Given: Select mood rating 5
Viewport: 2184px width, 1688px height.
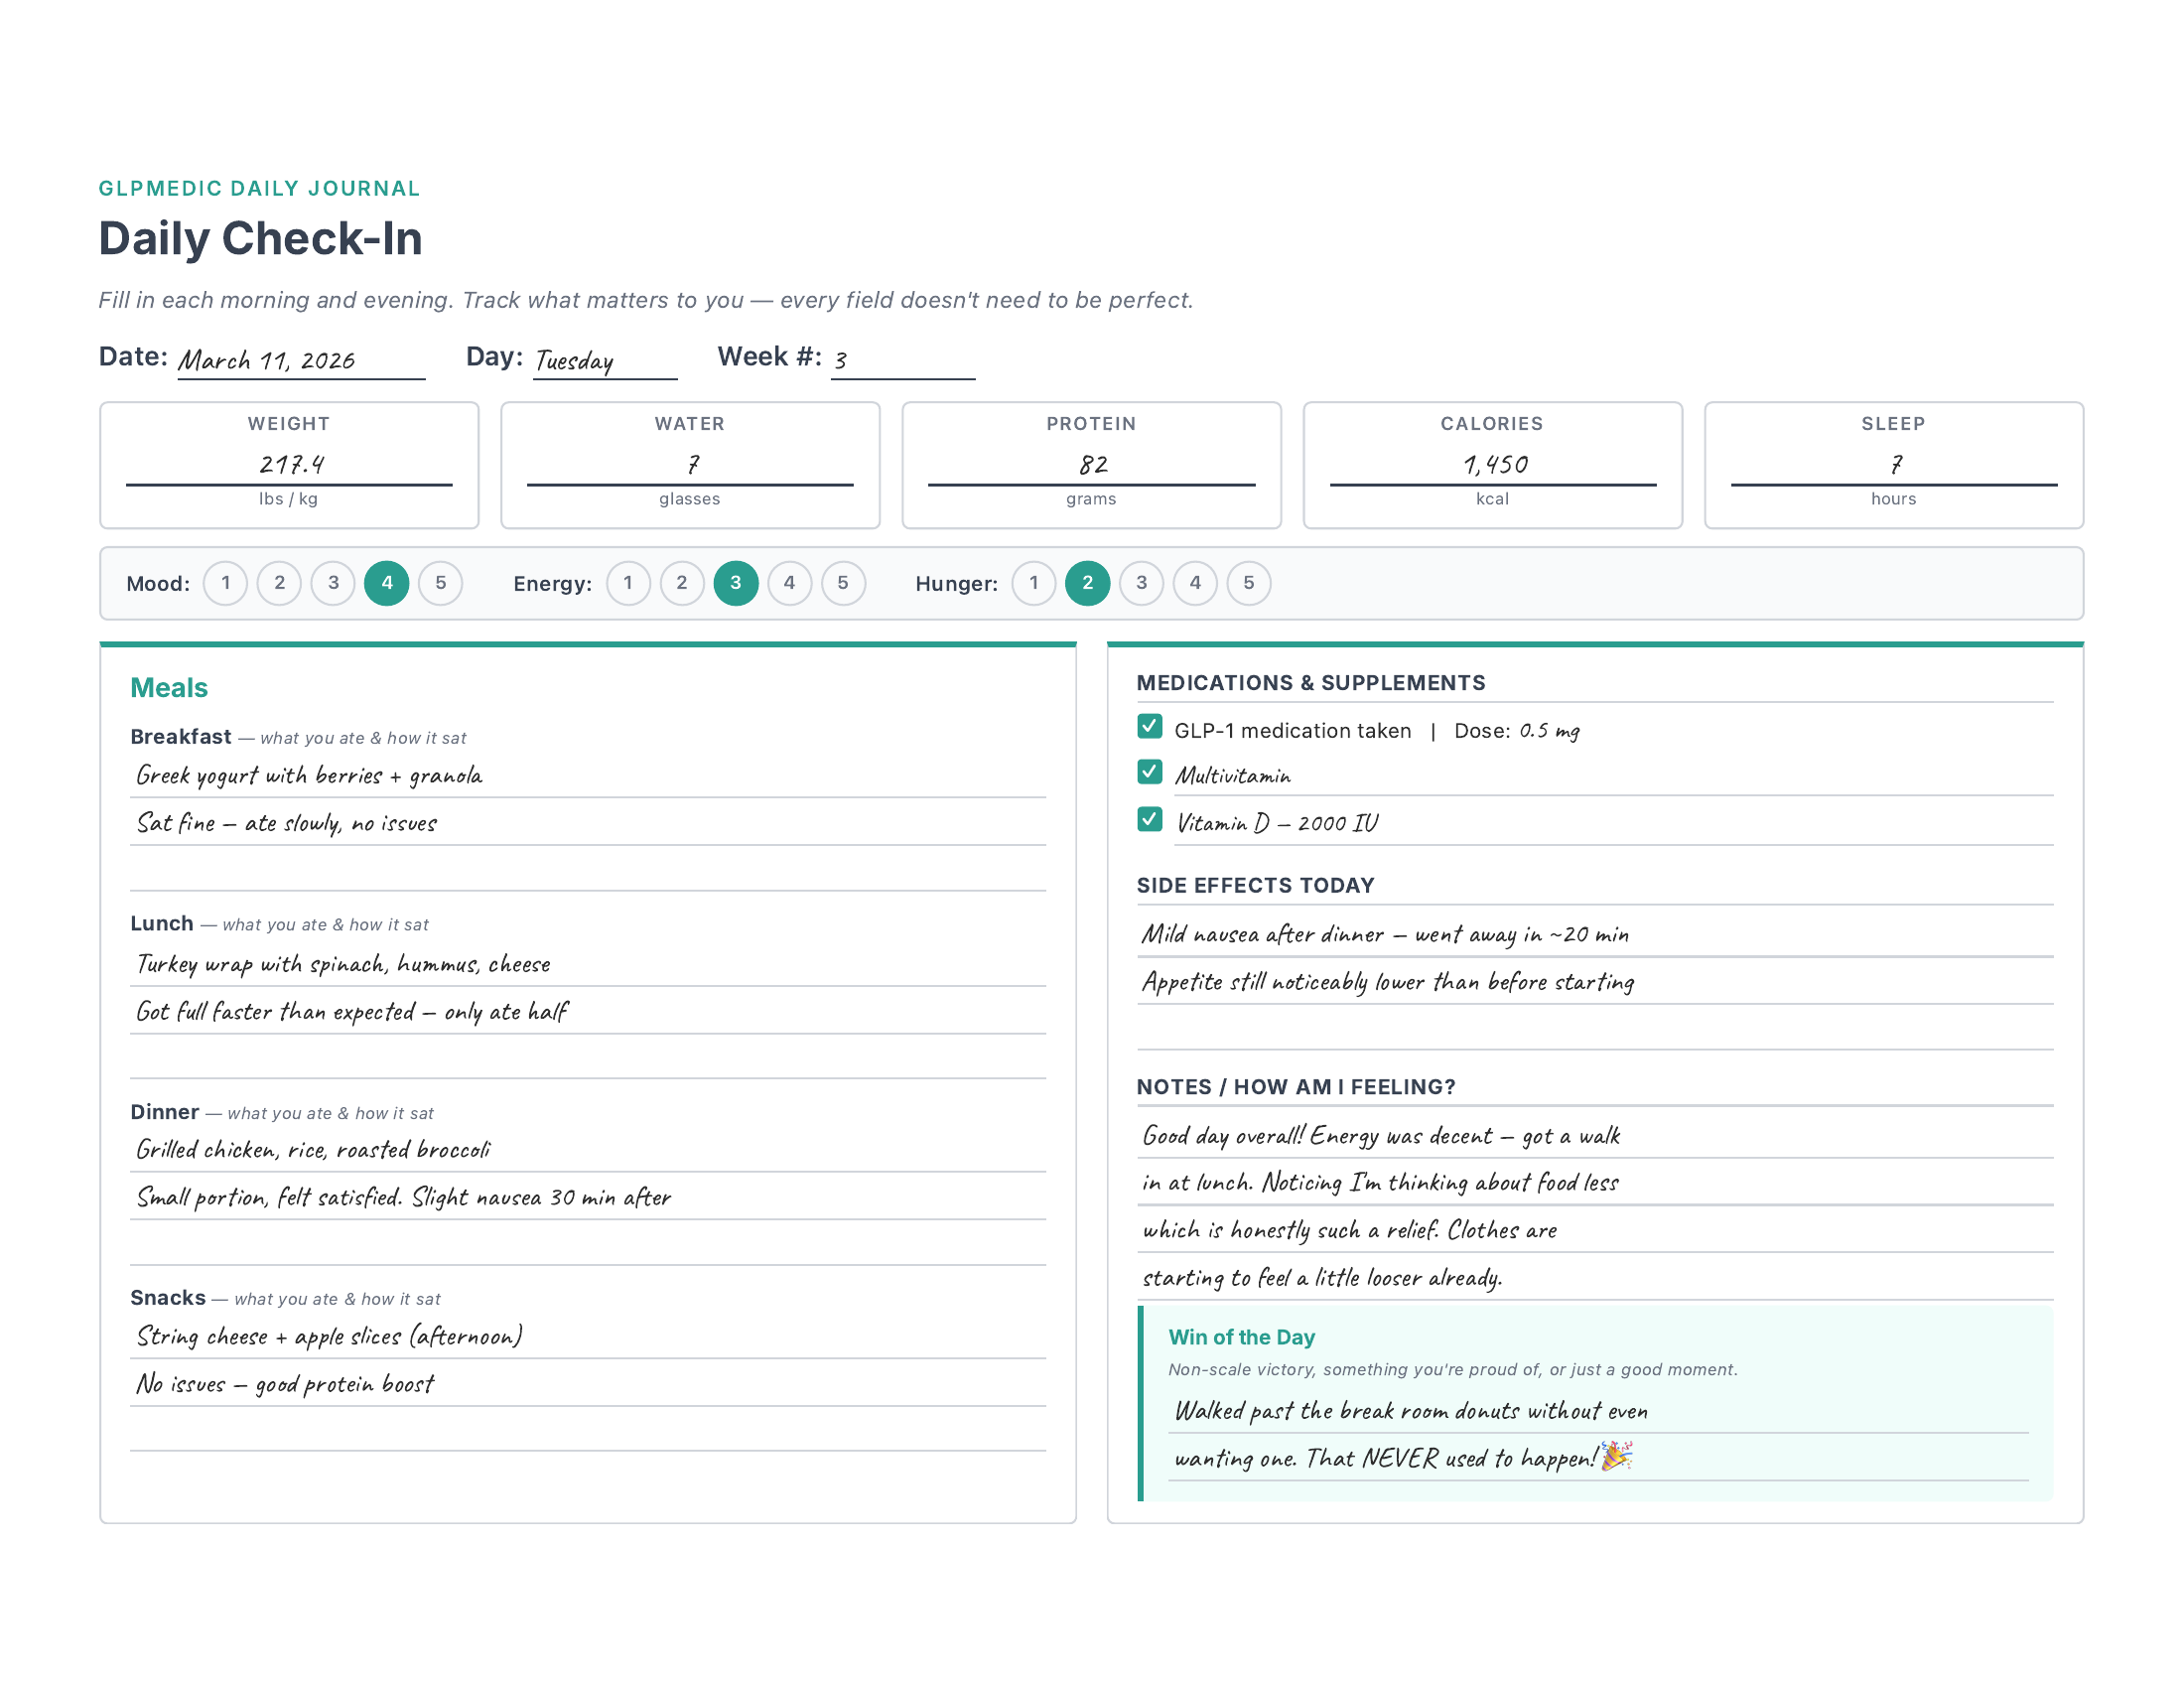Looking at the screenshot, I should click(x=441, y=583).
